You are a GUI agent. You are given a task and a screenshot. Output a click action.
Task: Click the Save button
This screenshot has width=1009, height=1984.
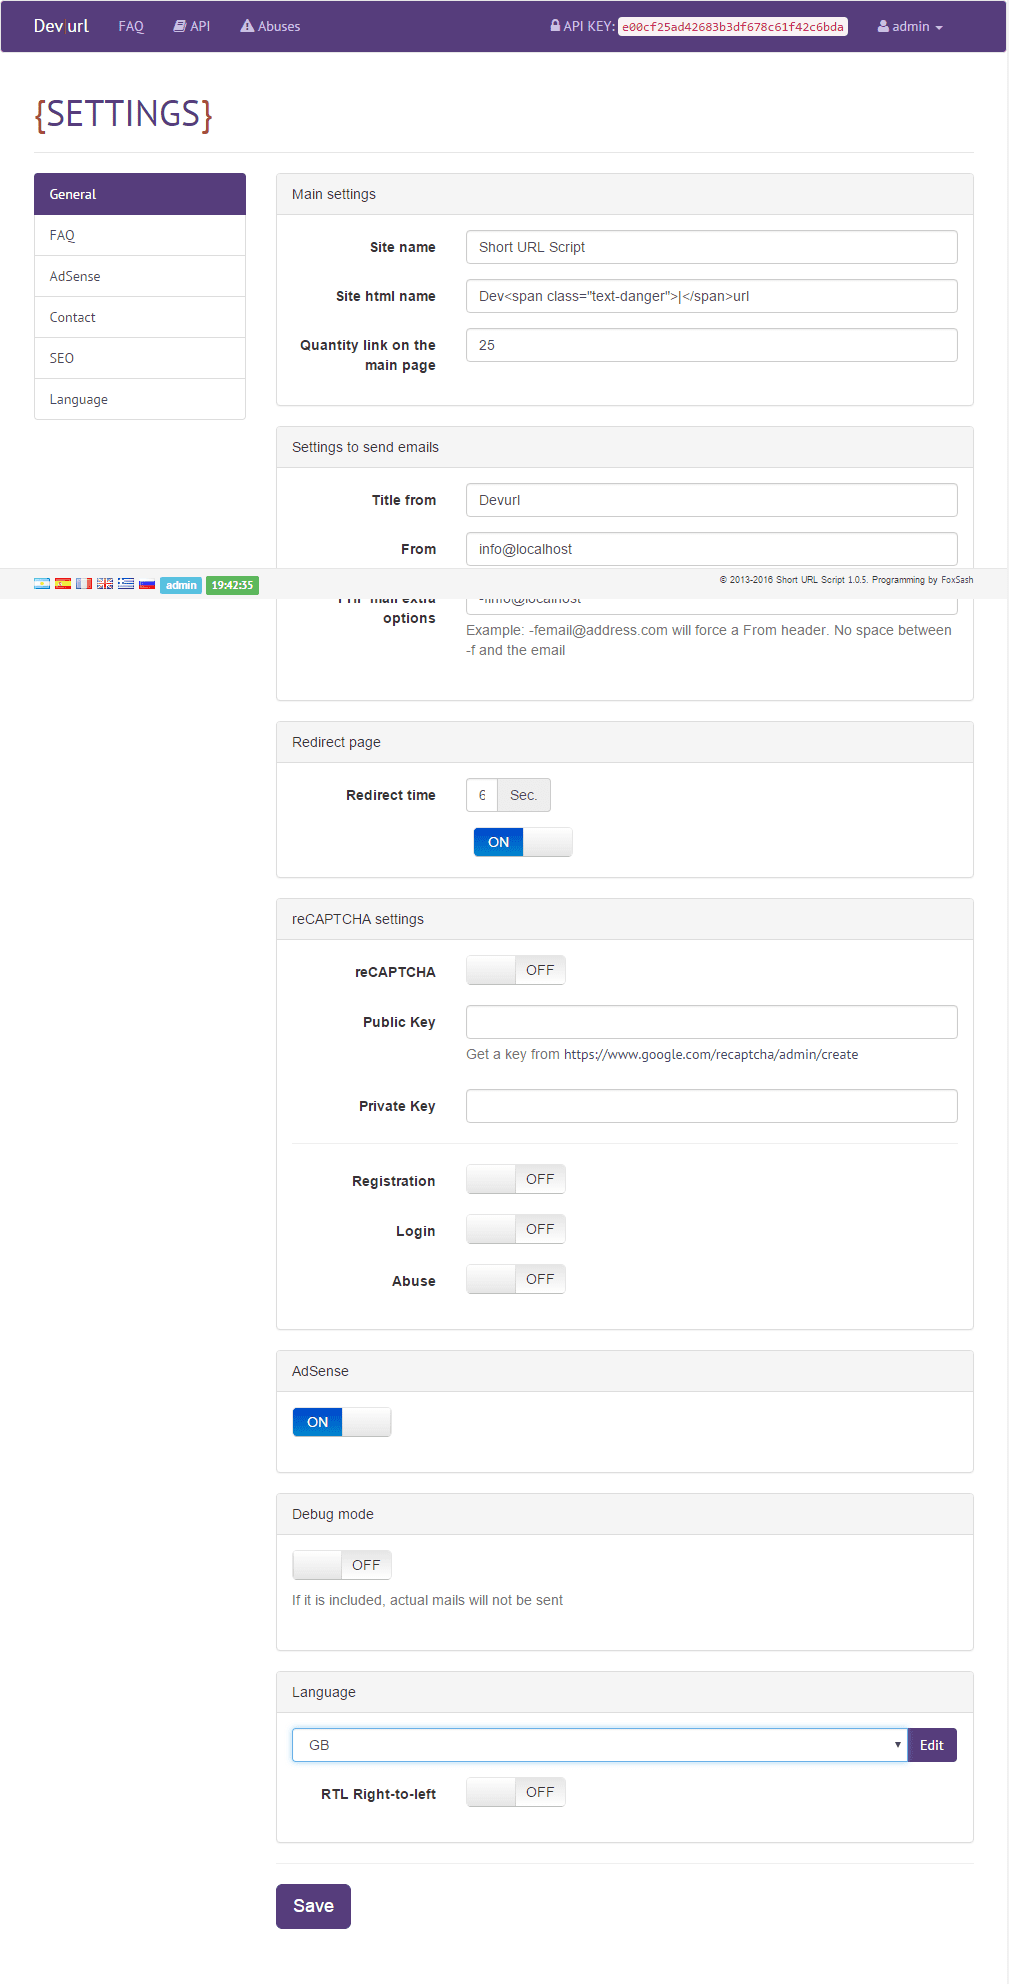pyautogui.click(x=313, y=1906)
